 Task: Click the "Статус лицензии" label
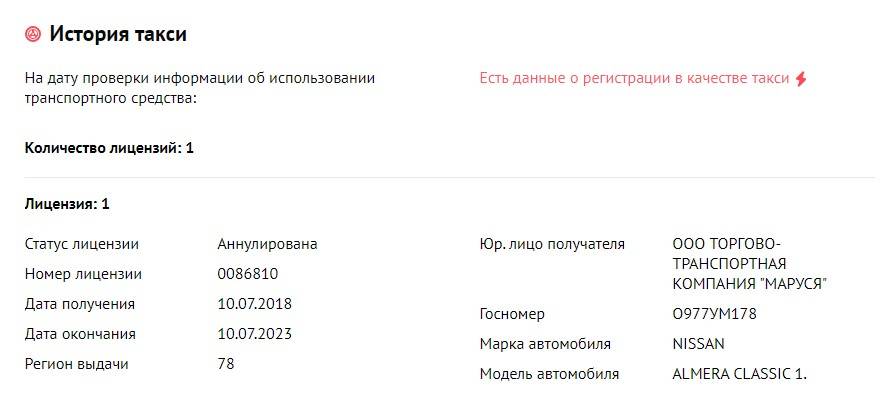point(82,244)
